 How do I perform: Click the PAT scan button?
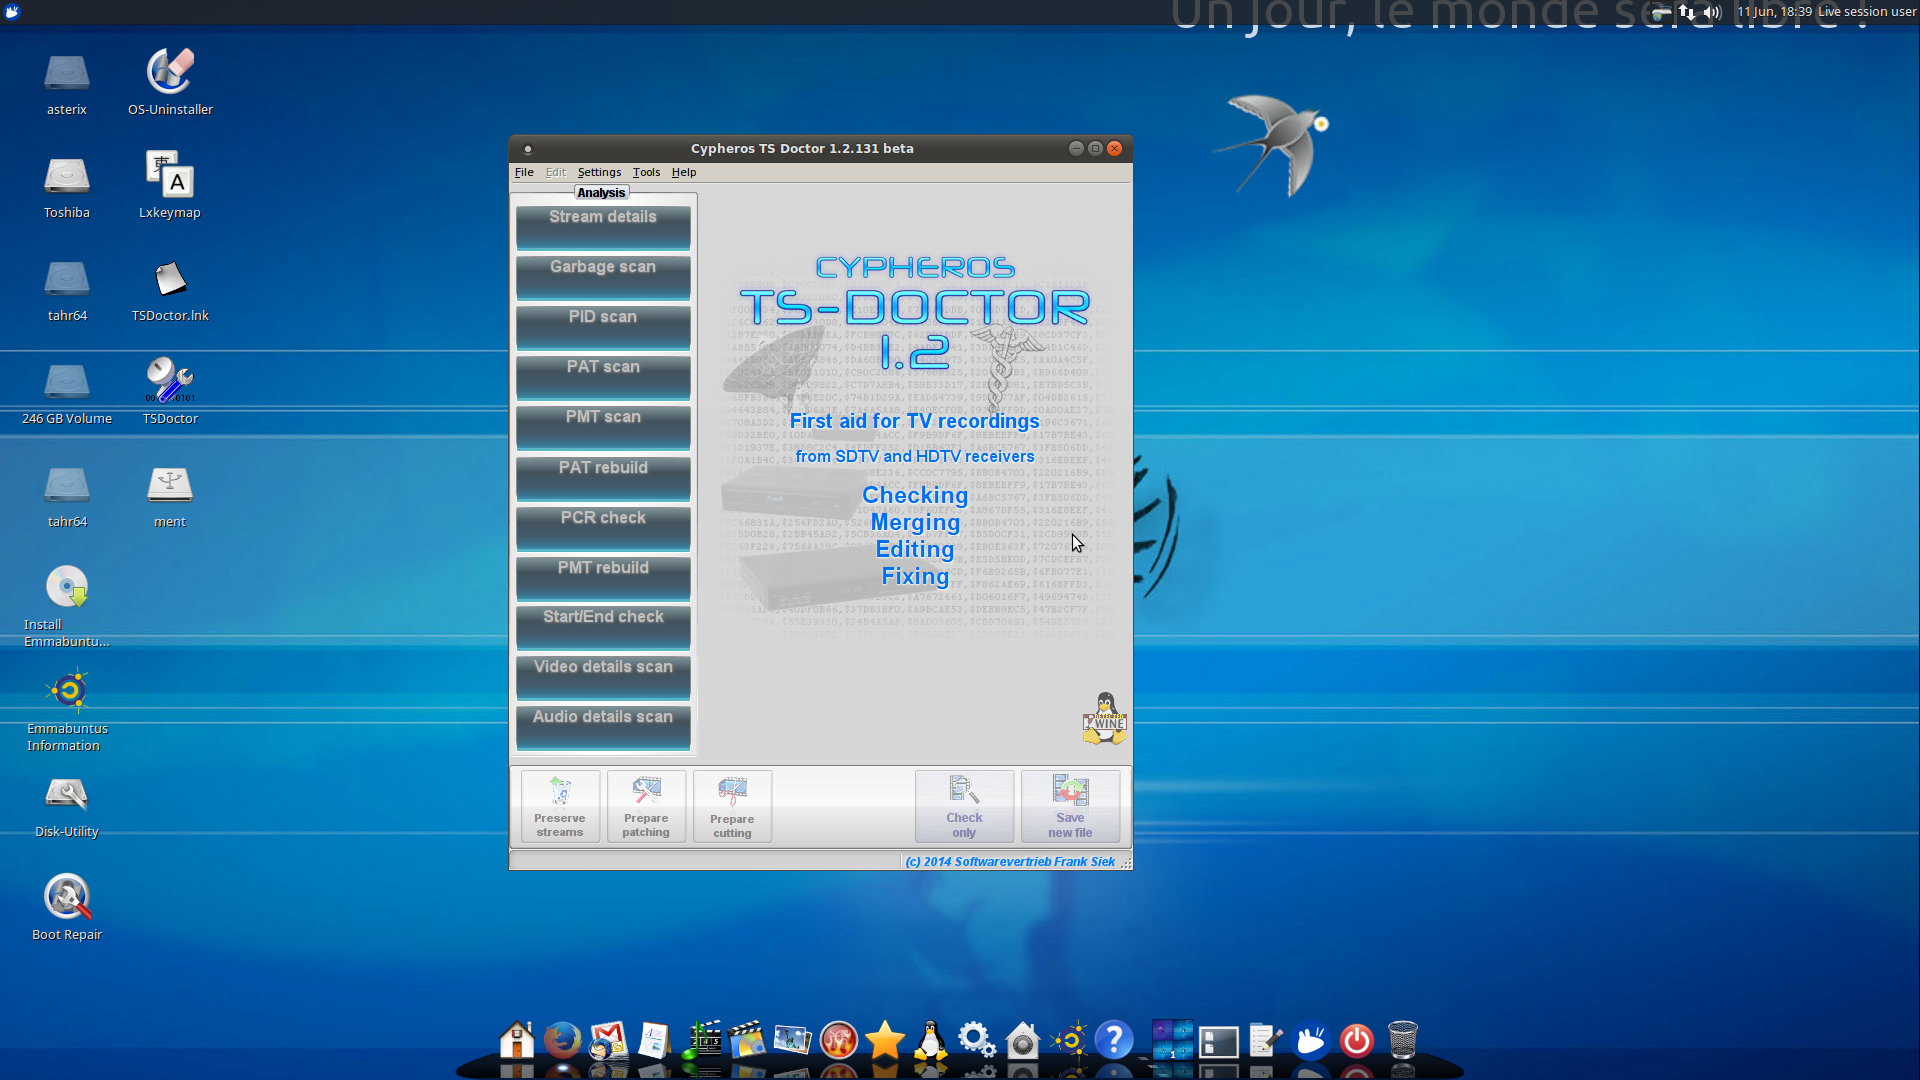pyautogui.click(x=603, y=377)
